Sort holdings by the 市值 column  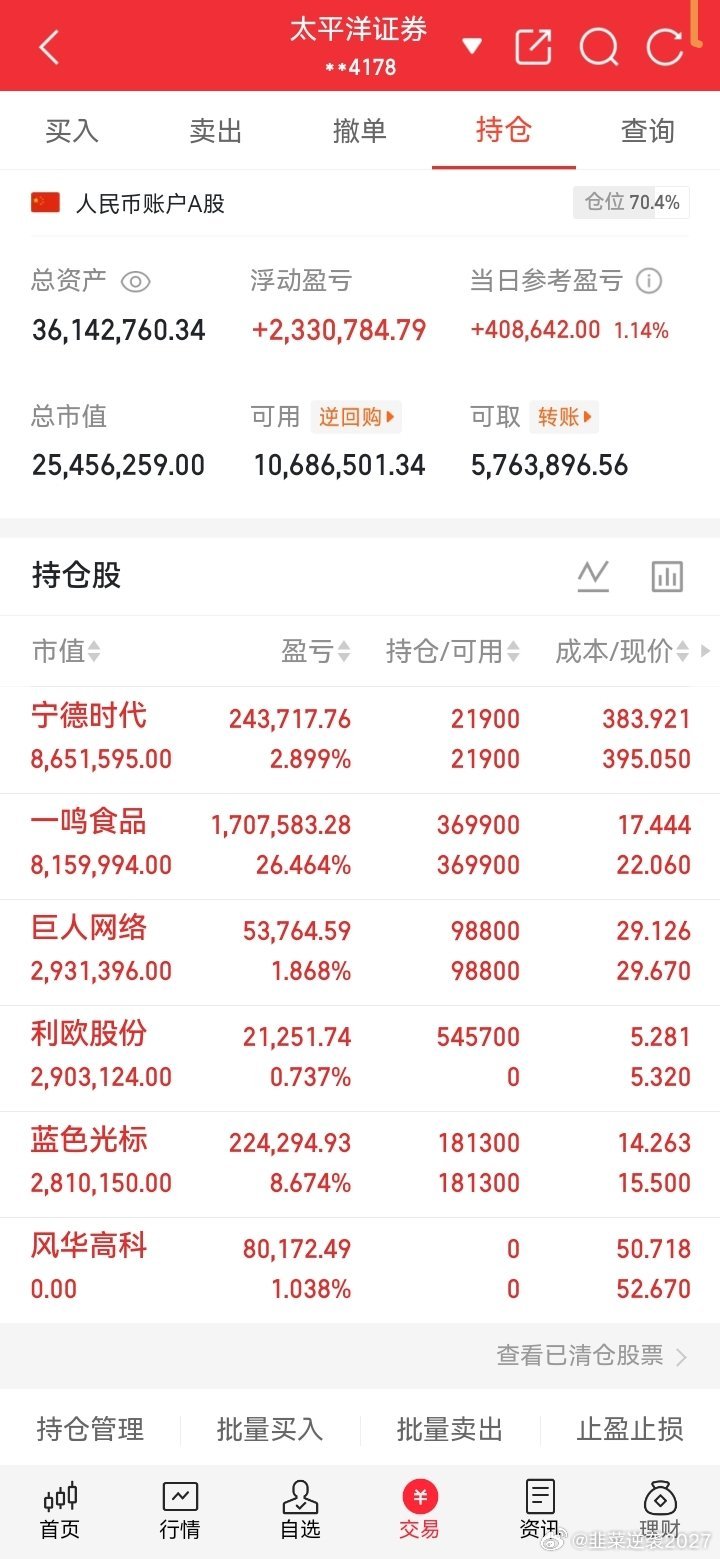pos(66,652)
